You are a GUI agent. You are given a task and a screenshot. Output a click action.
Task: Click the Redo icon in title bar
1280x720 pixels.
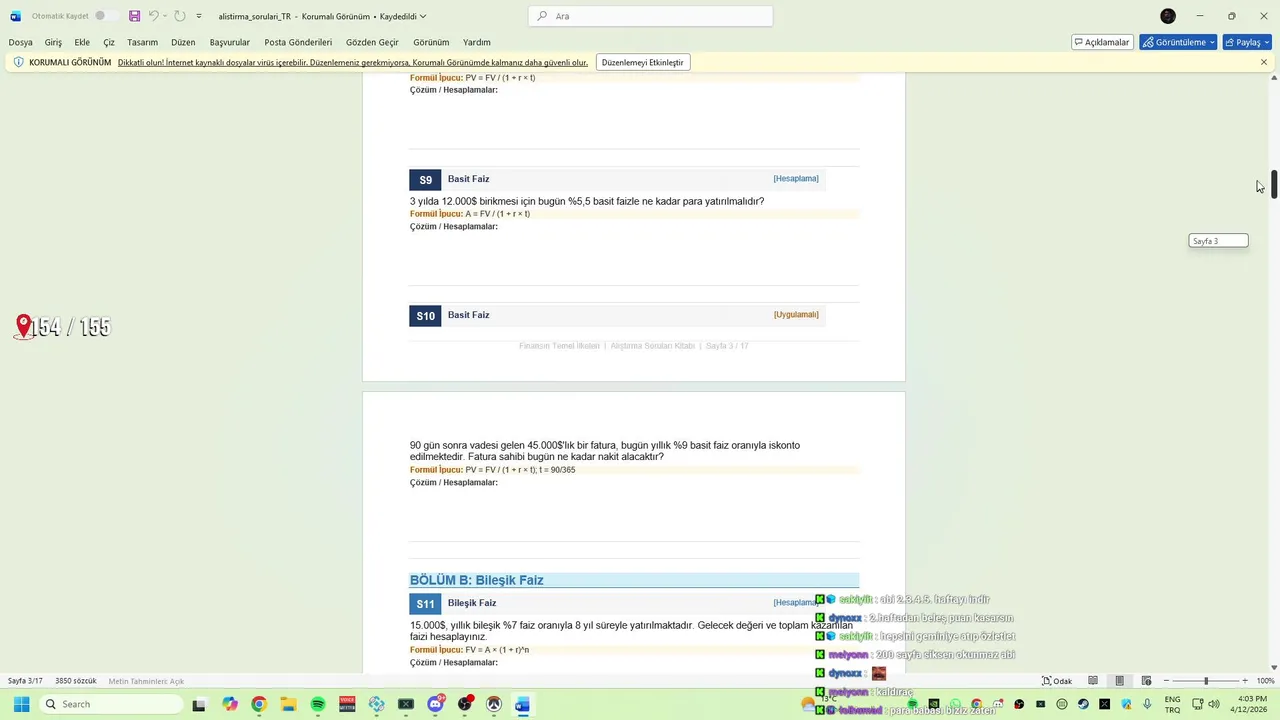point(179,16)
